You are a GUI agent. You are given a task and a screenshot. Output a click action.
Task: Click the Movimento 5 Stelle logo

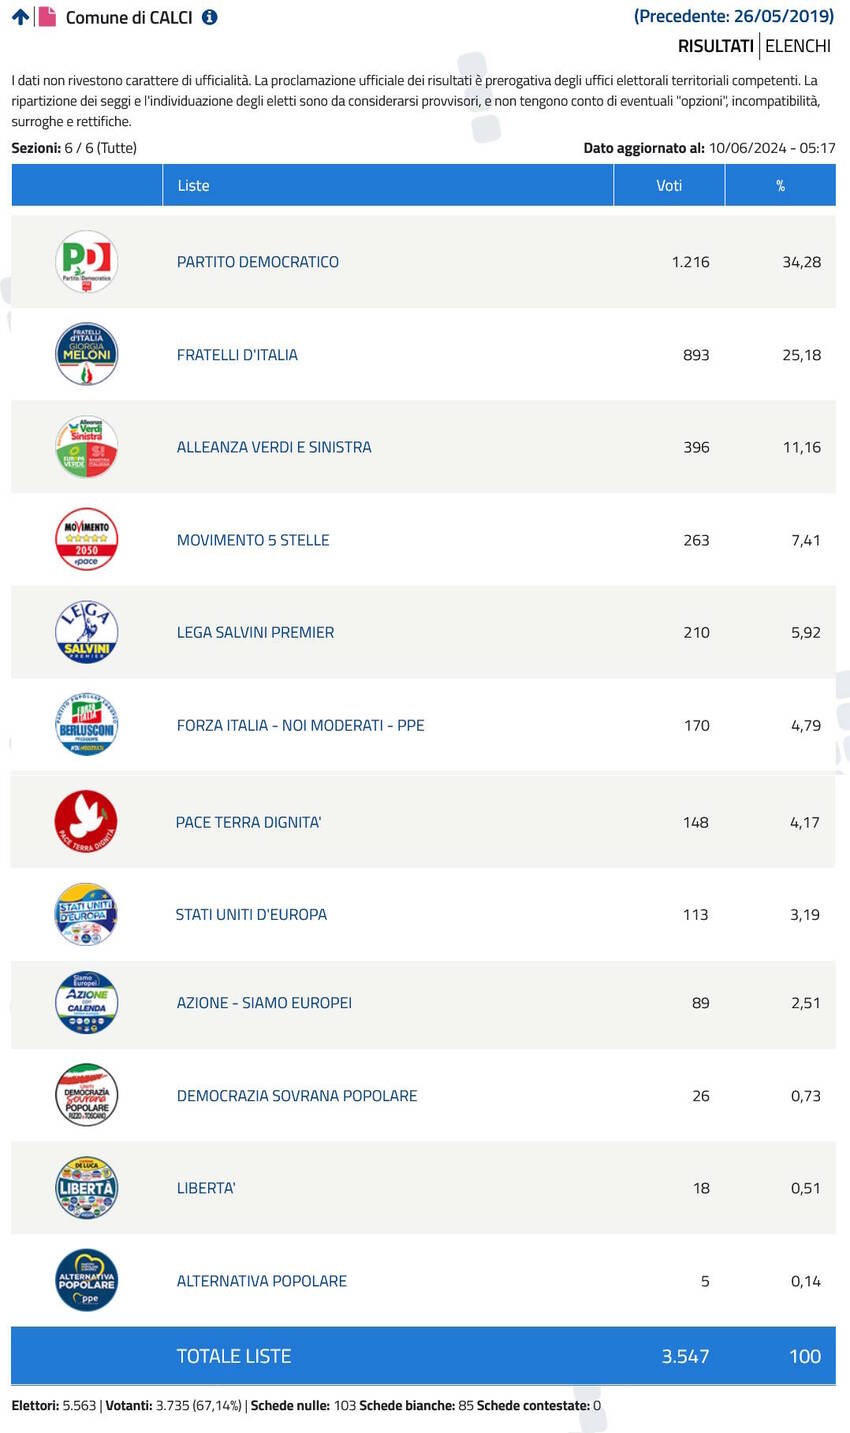[86, 540]
